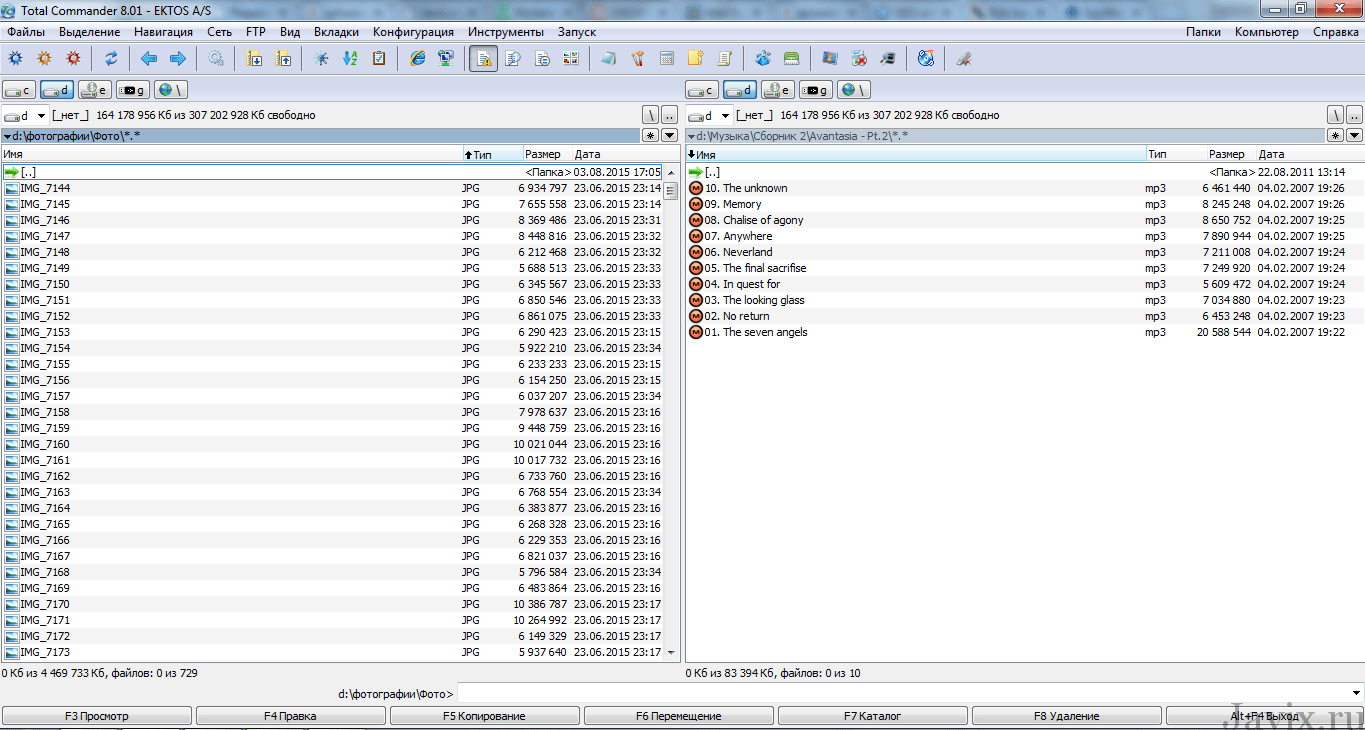Click the F4 Правка button
Viewport: 1365px width, 730px height.
coord(291,716)
